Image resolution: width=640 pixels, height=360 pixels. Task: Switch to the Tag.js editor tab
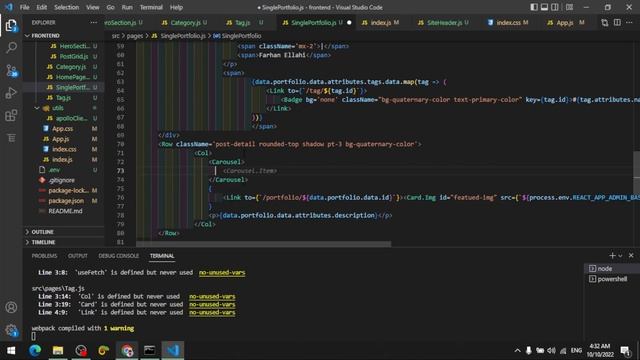tap(242, 23)
